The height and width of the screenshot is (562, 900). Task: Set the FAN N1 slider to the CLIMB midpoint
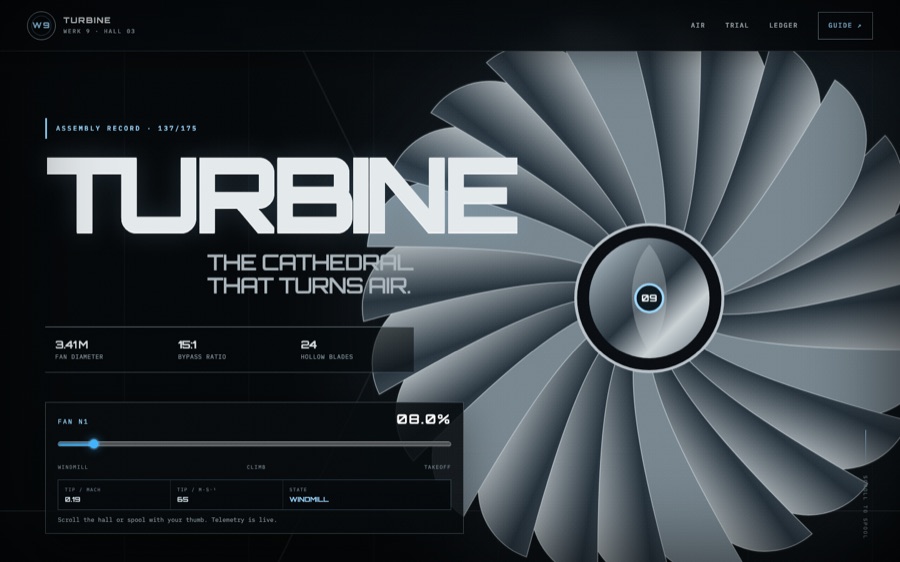pos(254,444)
